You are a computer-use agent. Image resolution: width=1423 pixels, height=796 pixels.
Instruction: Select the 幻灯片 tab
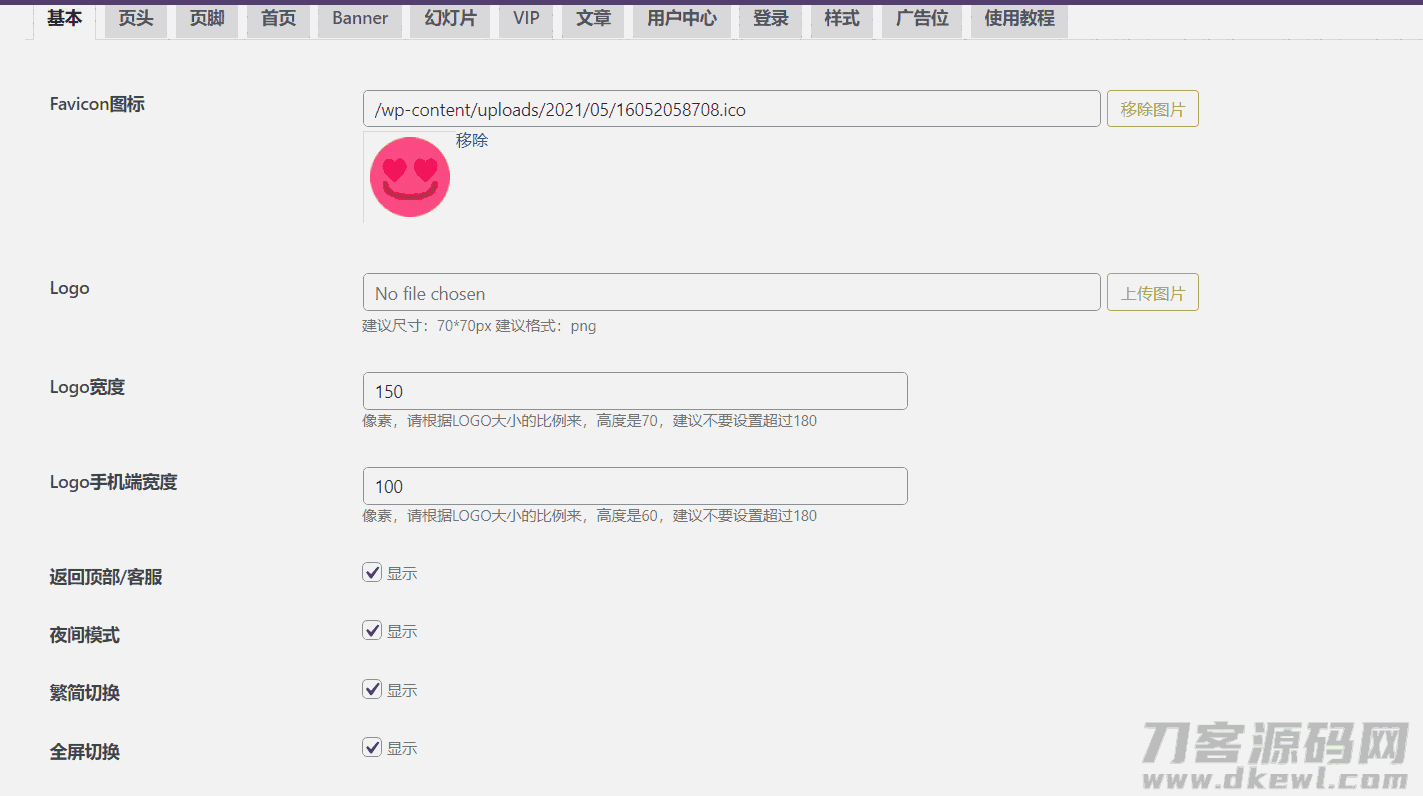pos(450,17)
